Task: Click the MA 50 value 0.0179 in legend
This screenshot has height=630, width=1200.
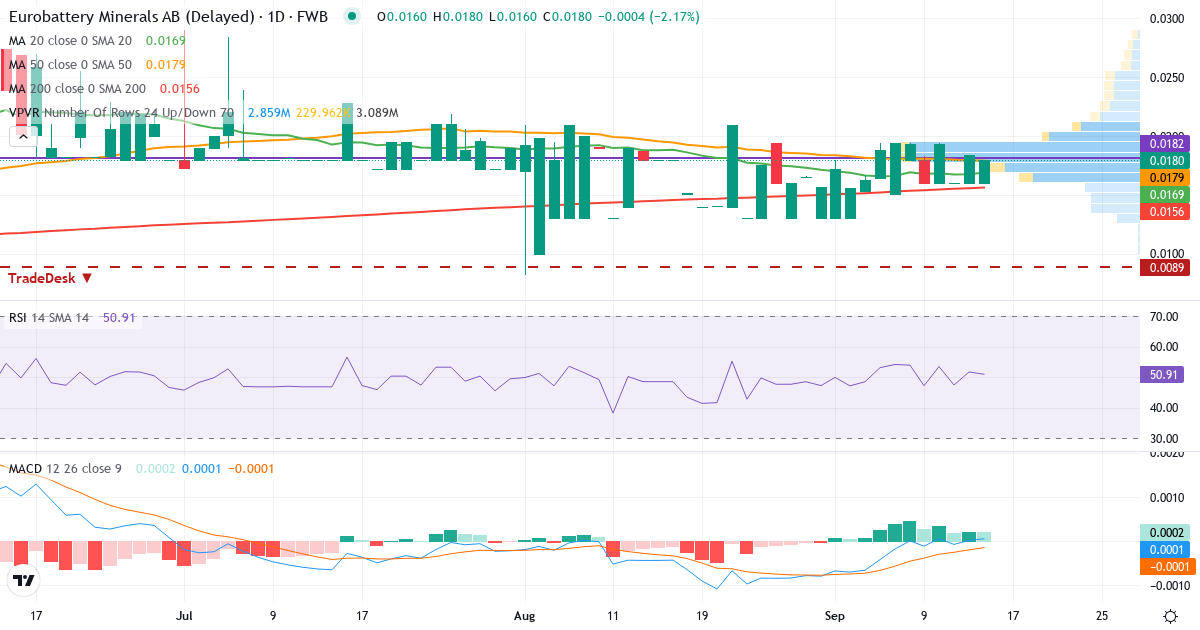Action: [166, 65]
